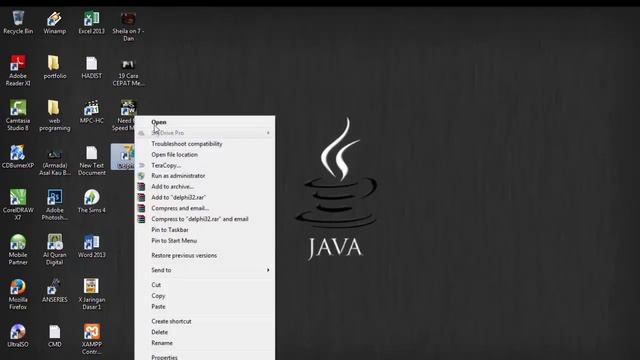Select the (Armada) Asal Kau B... file
This screenshot has width=640, height=360.
(x=54, y=160)
